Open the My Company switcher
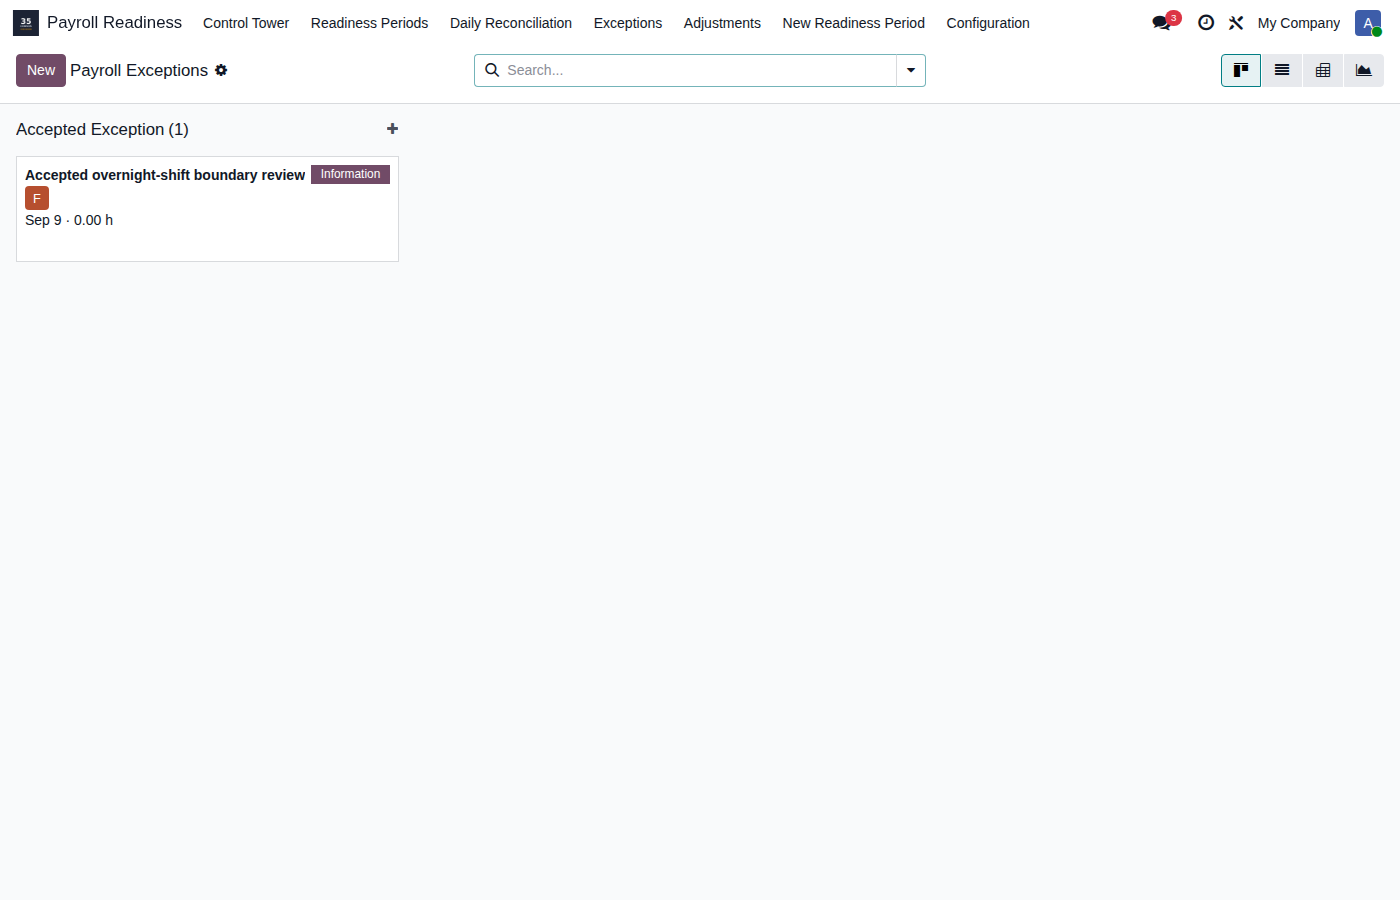The width and height of the screenshot is (1400, 900). coord(1299,23)
